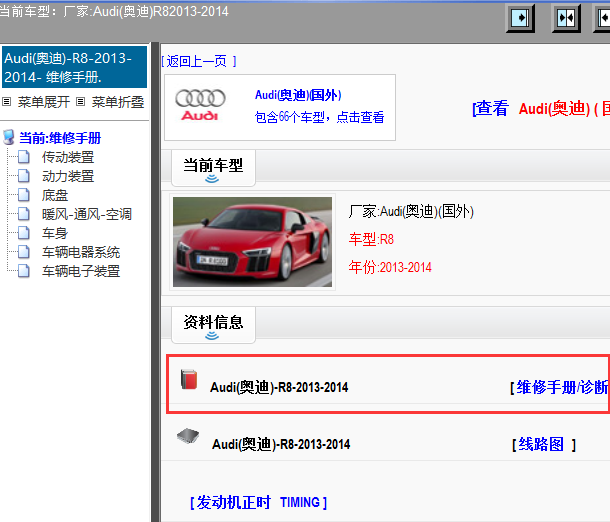Click the 菜单折叠 collapse-menu icon
This screenshot has height=522, width=610.
80,102
